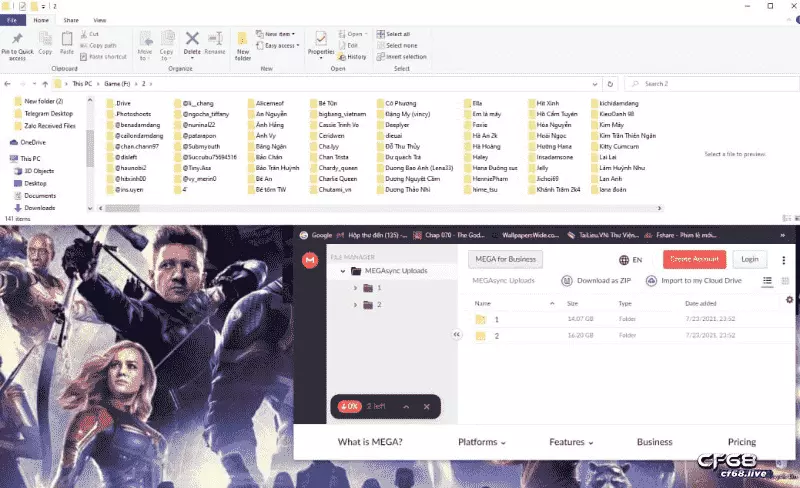Click the Cut scissors option
The height and width of the screenshot is (488, 800).
[89, 34]
